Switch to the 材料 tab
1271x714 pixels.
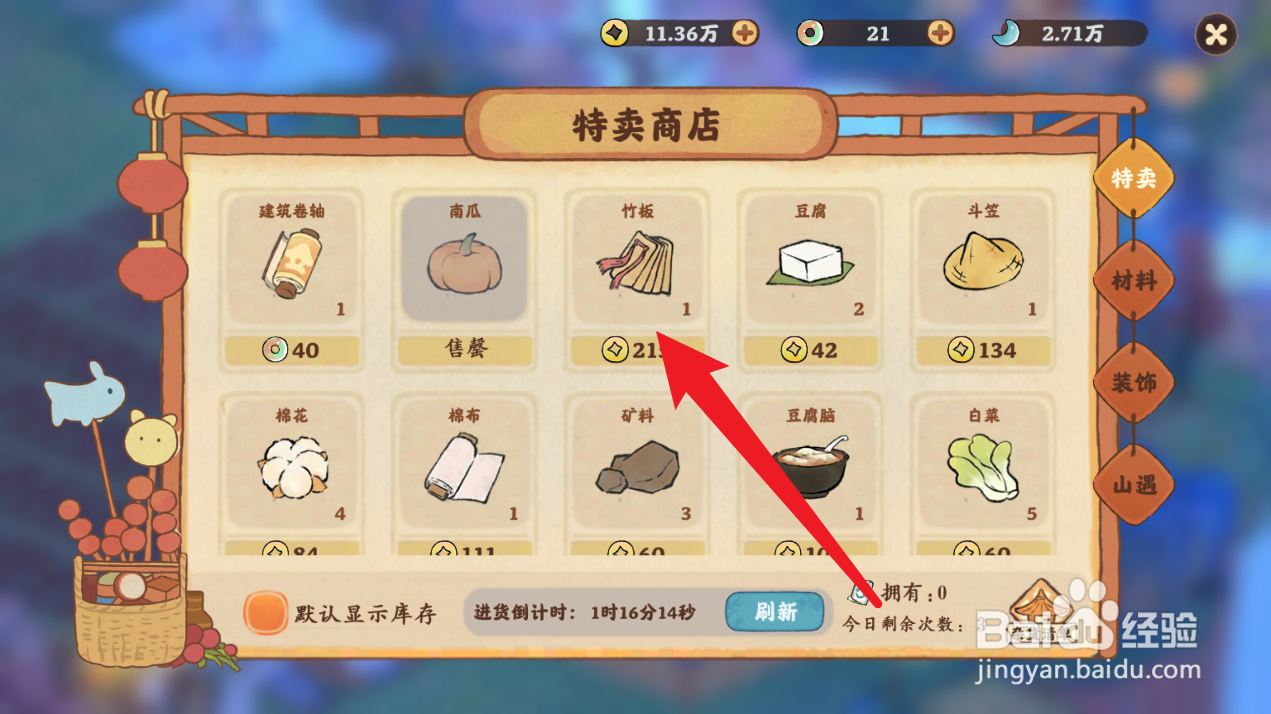[x=1134, y=281]
